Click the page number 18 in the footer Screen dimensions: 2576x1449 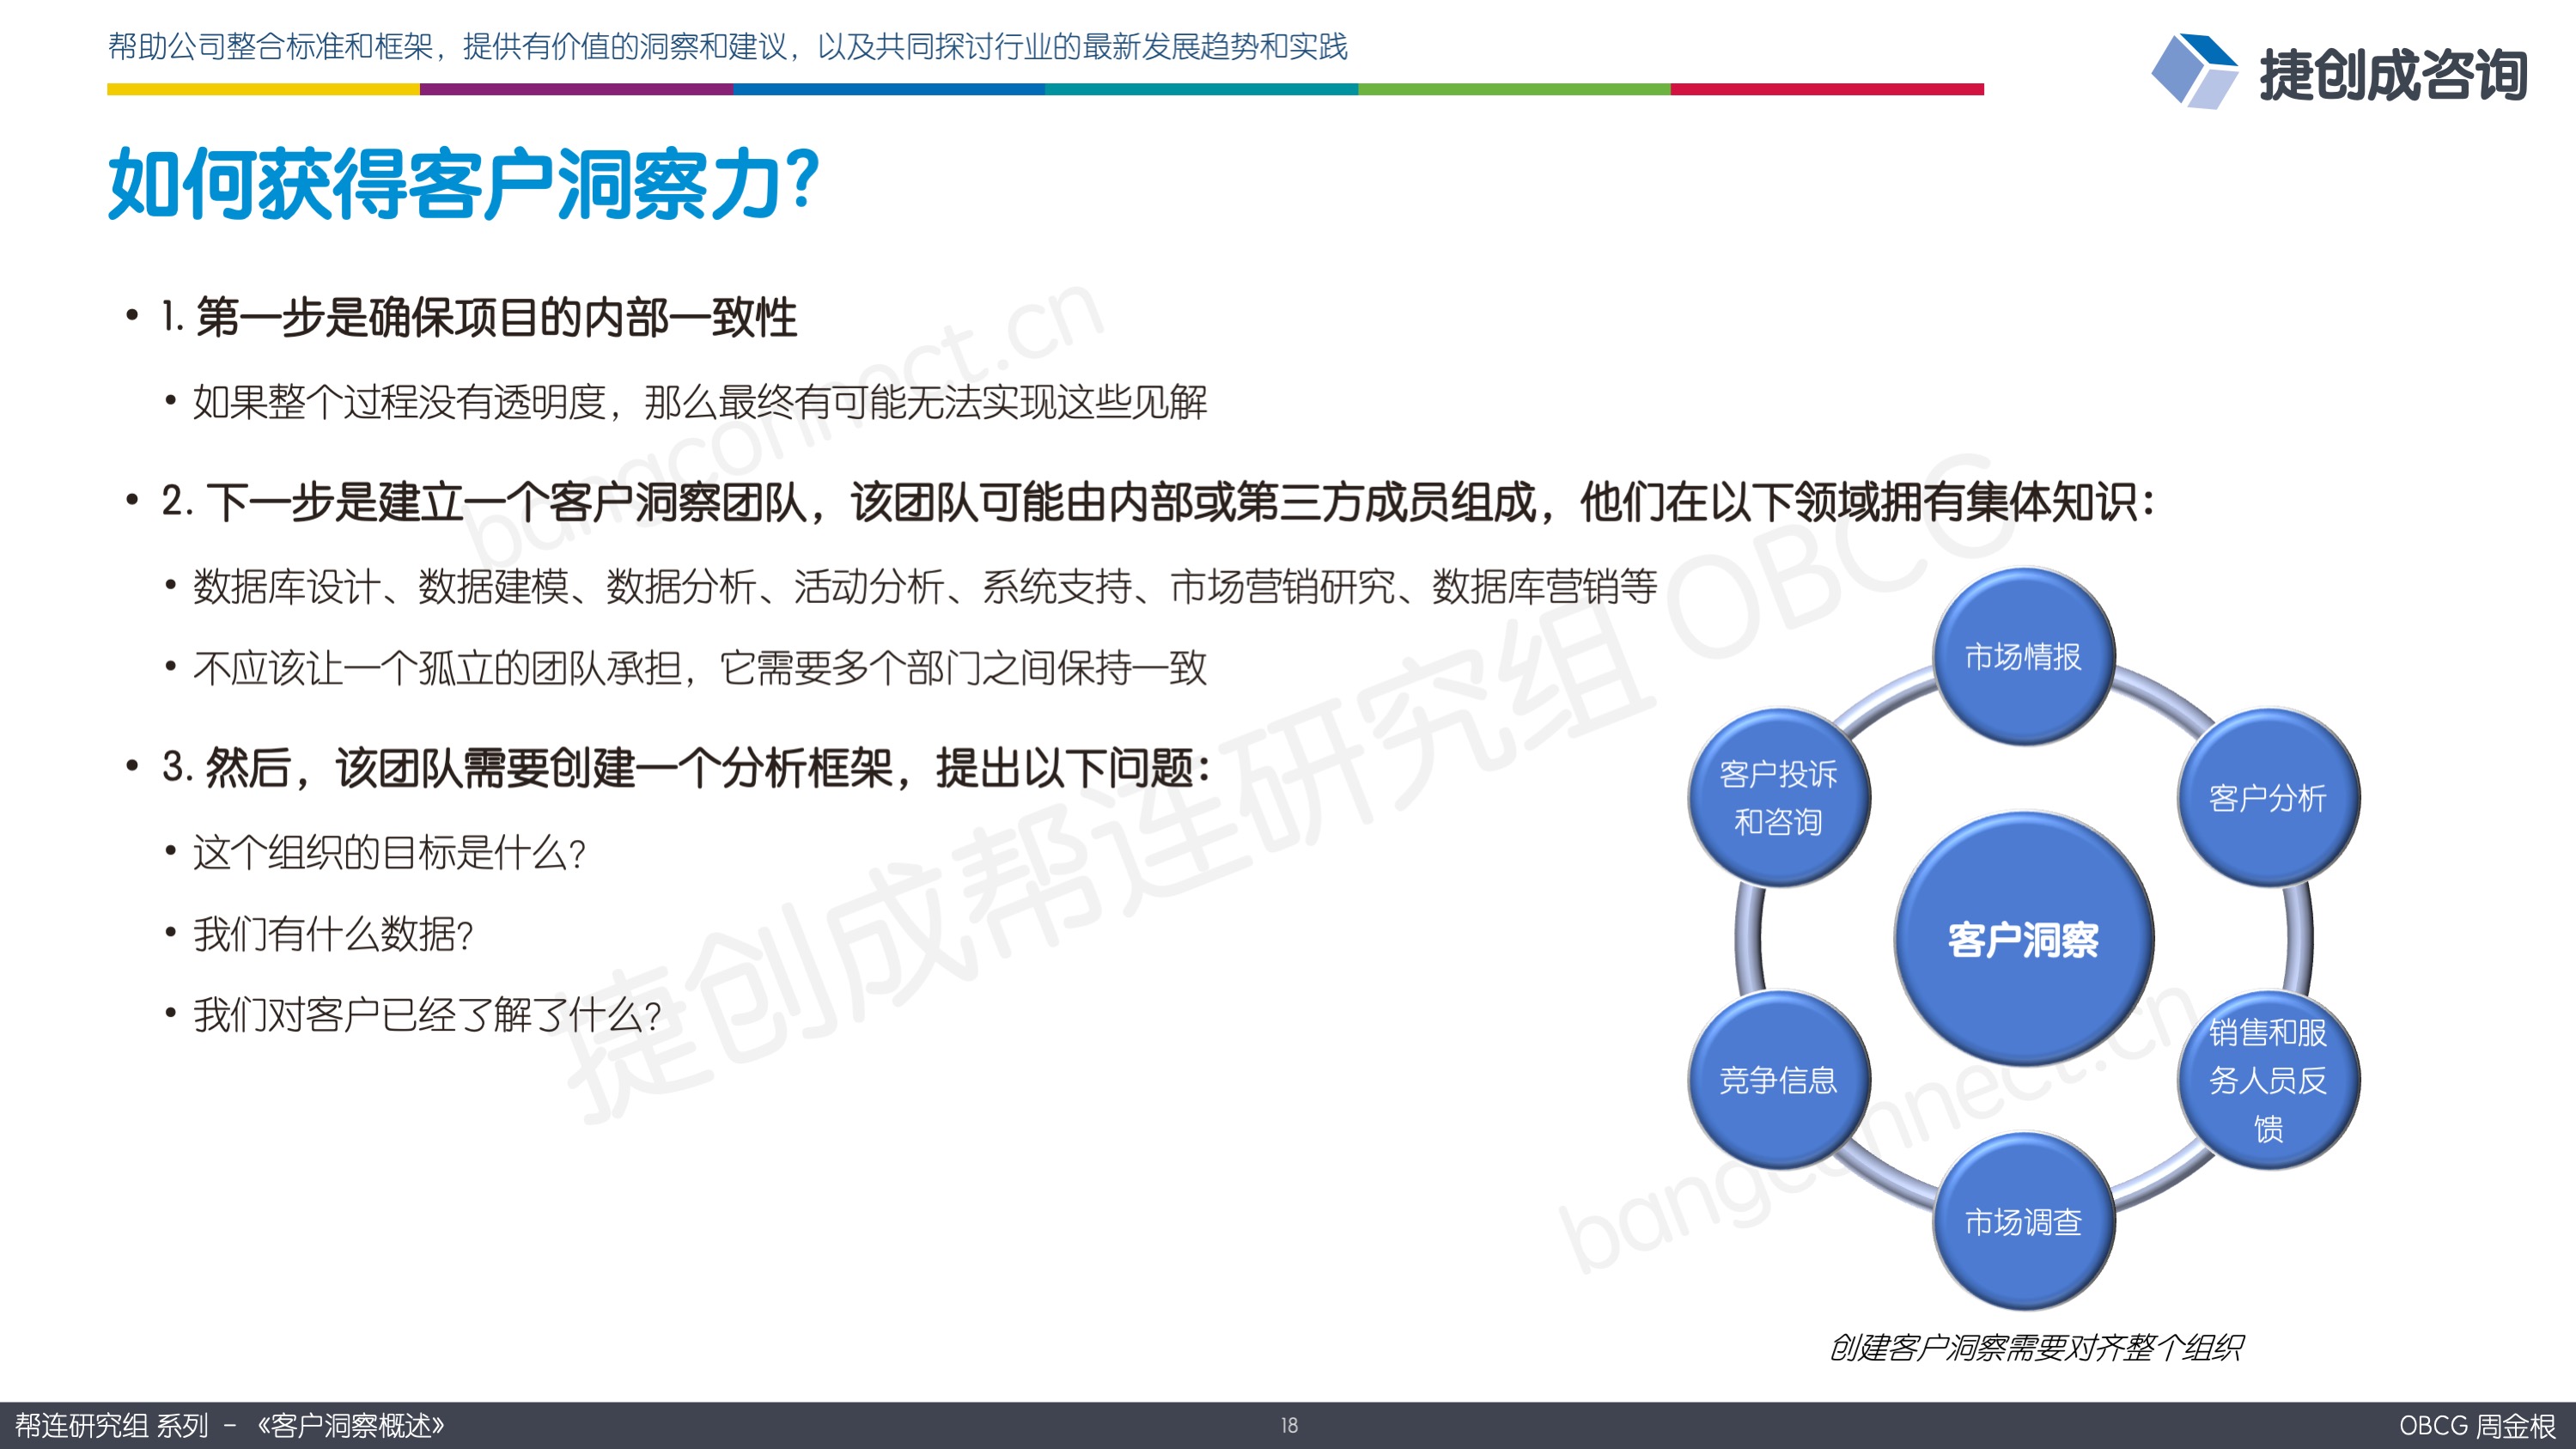point(1289,1425)
